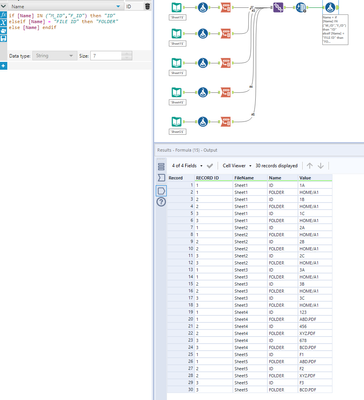Click the Value column header
The width and height of the screenshot is (364, 400).
click(x=315, y=178)
